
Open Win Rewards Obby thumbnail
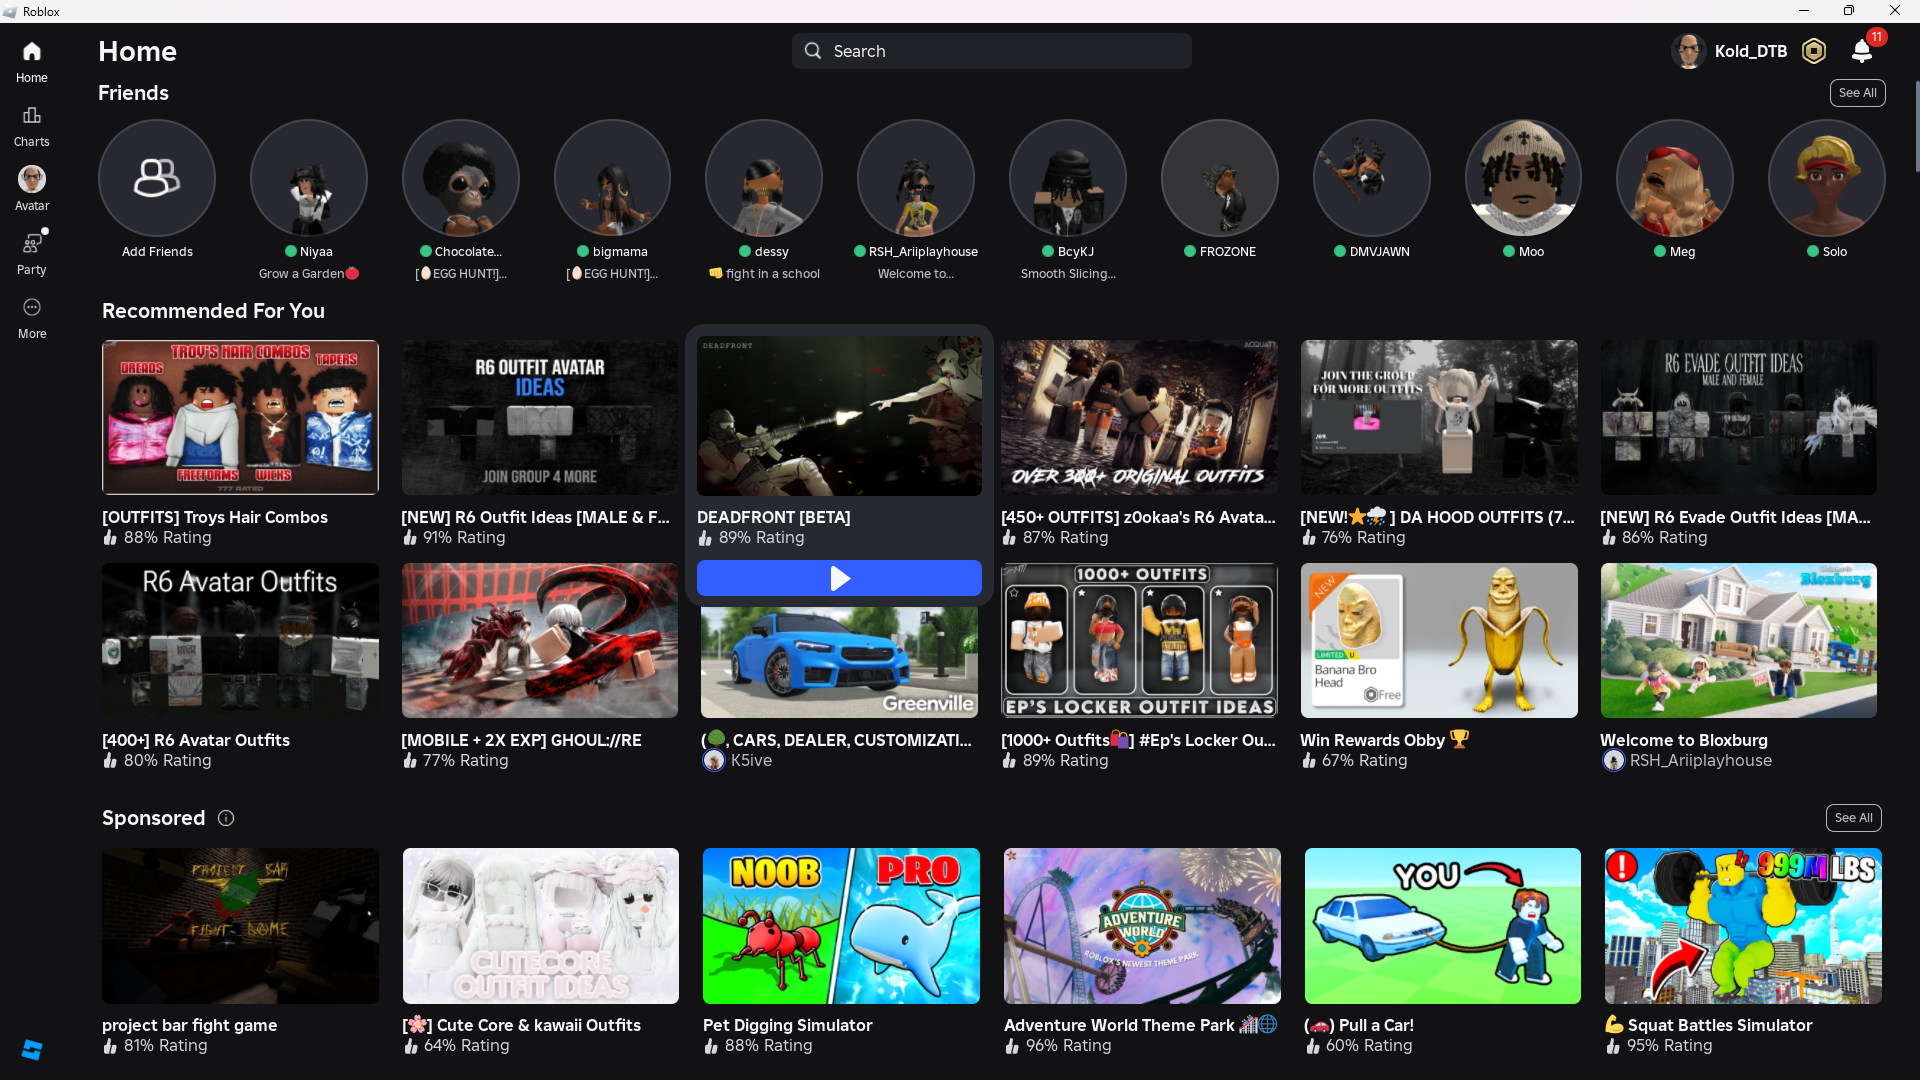pos(1439,640)
